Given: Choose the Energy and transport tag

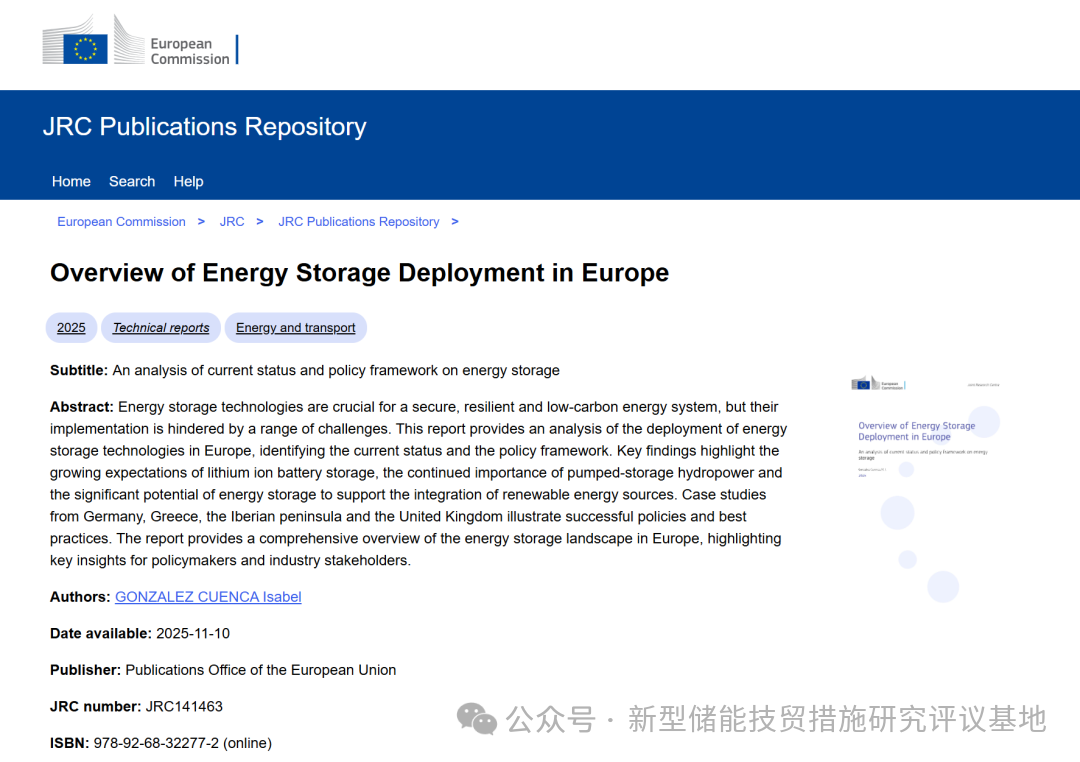Looking at the screenshot, I should click(x=295, y=328).
